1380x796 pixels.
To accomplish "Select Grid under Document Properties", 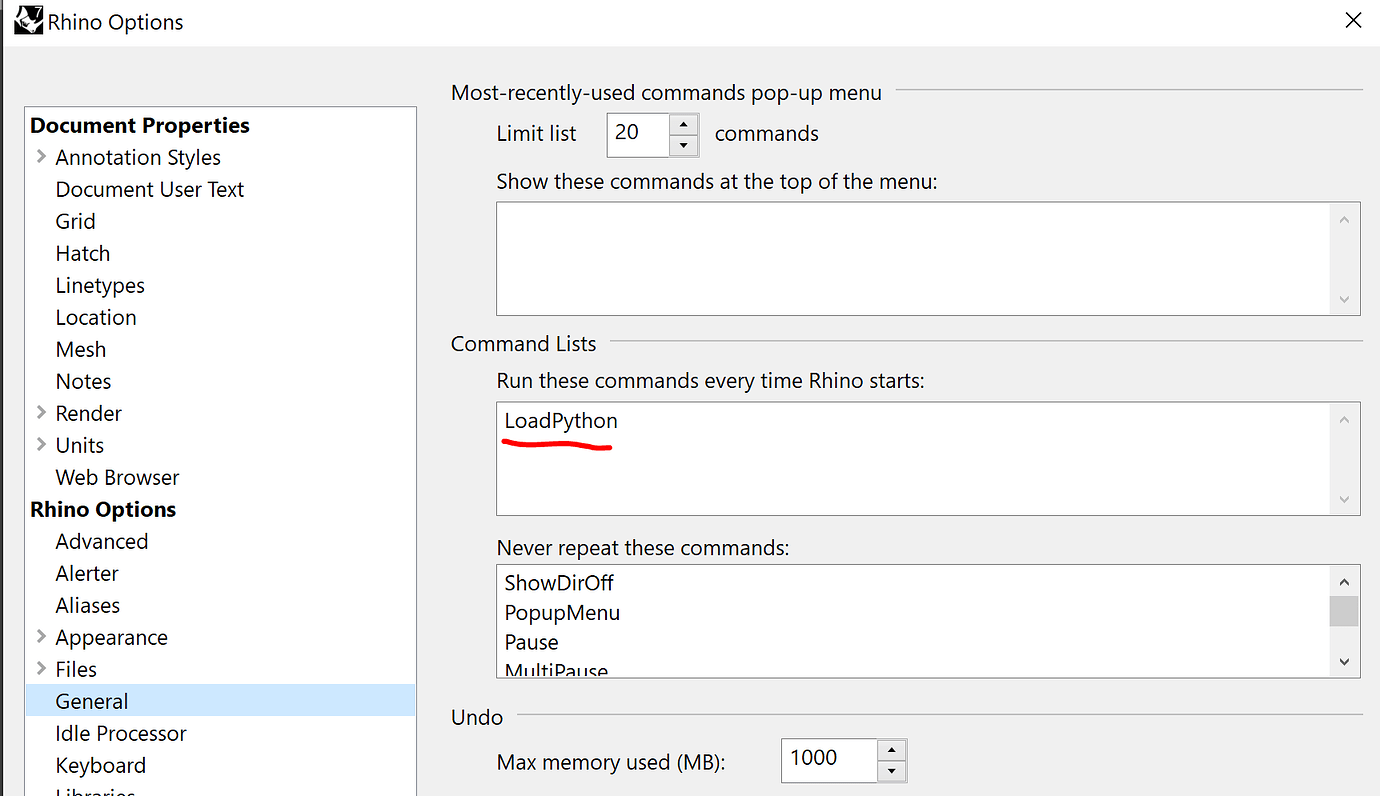I will pyautogui.click(x=75, y=221).
